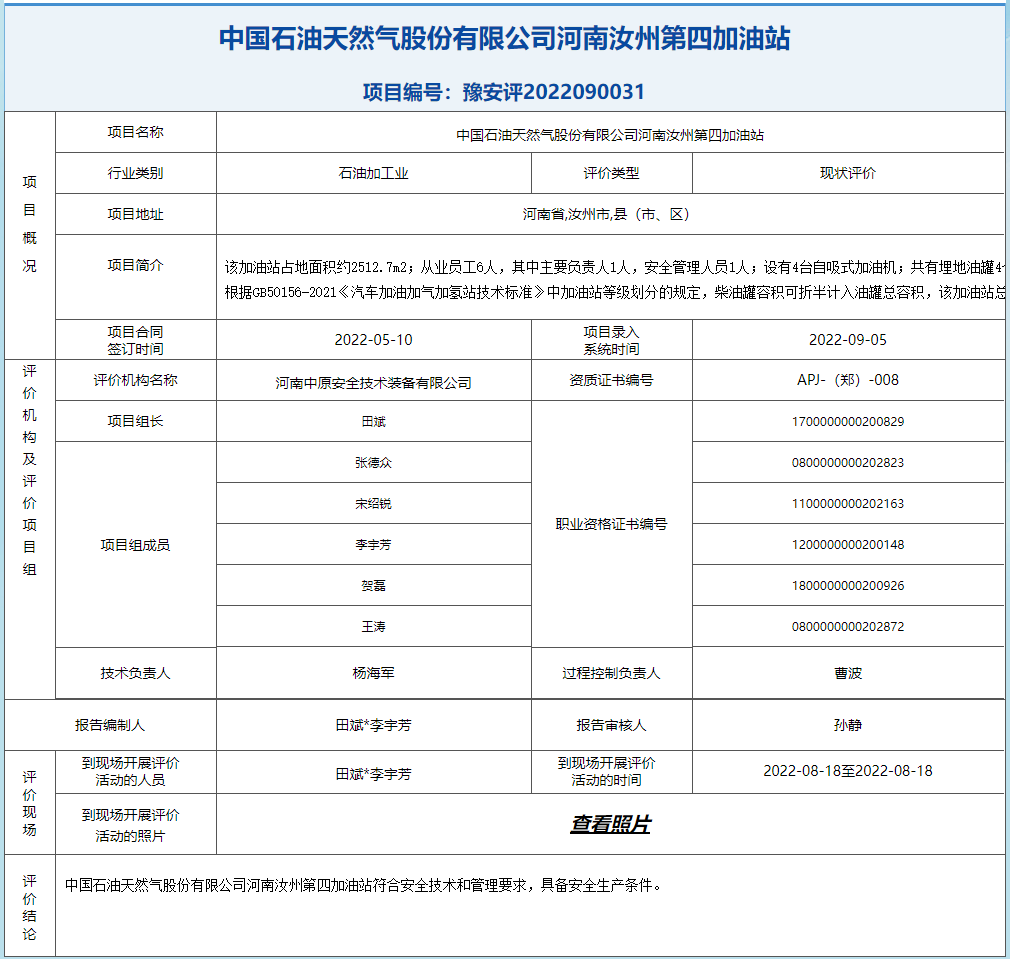Screen dimensions: 1010x959
Task: Click the 现状评价 evaluation type cell
Action: click(x=848, y=173)
